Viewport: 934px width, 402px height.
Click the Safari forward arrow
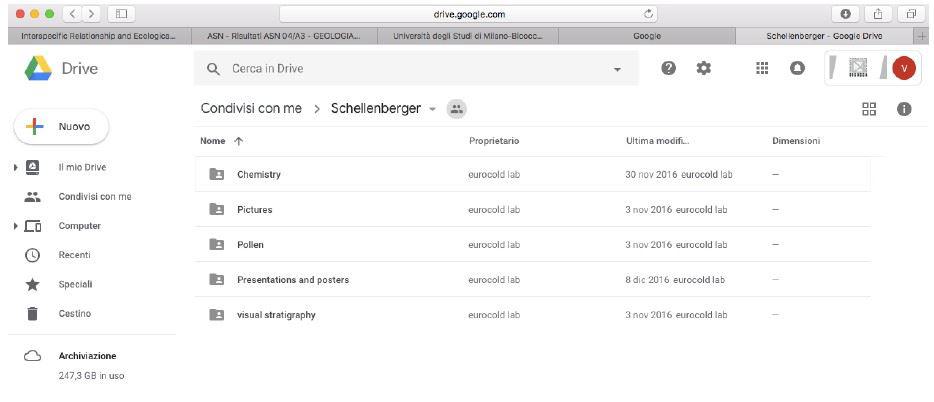(x=91, y=13)
